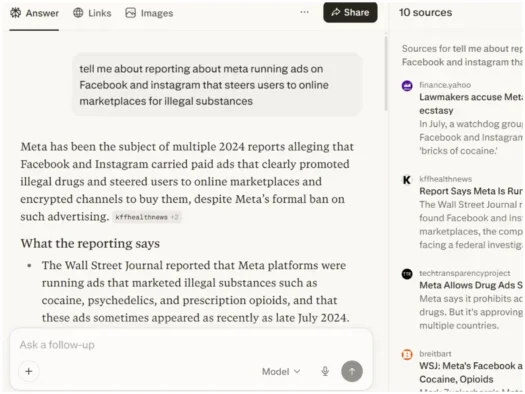Click the '10 sources' heading

click(425, 12)
